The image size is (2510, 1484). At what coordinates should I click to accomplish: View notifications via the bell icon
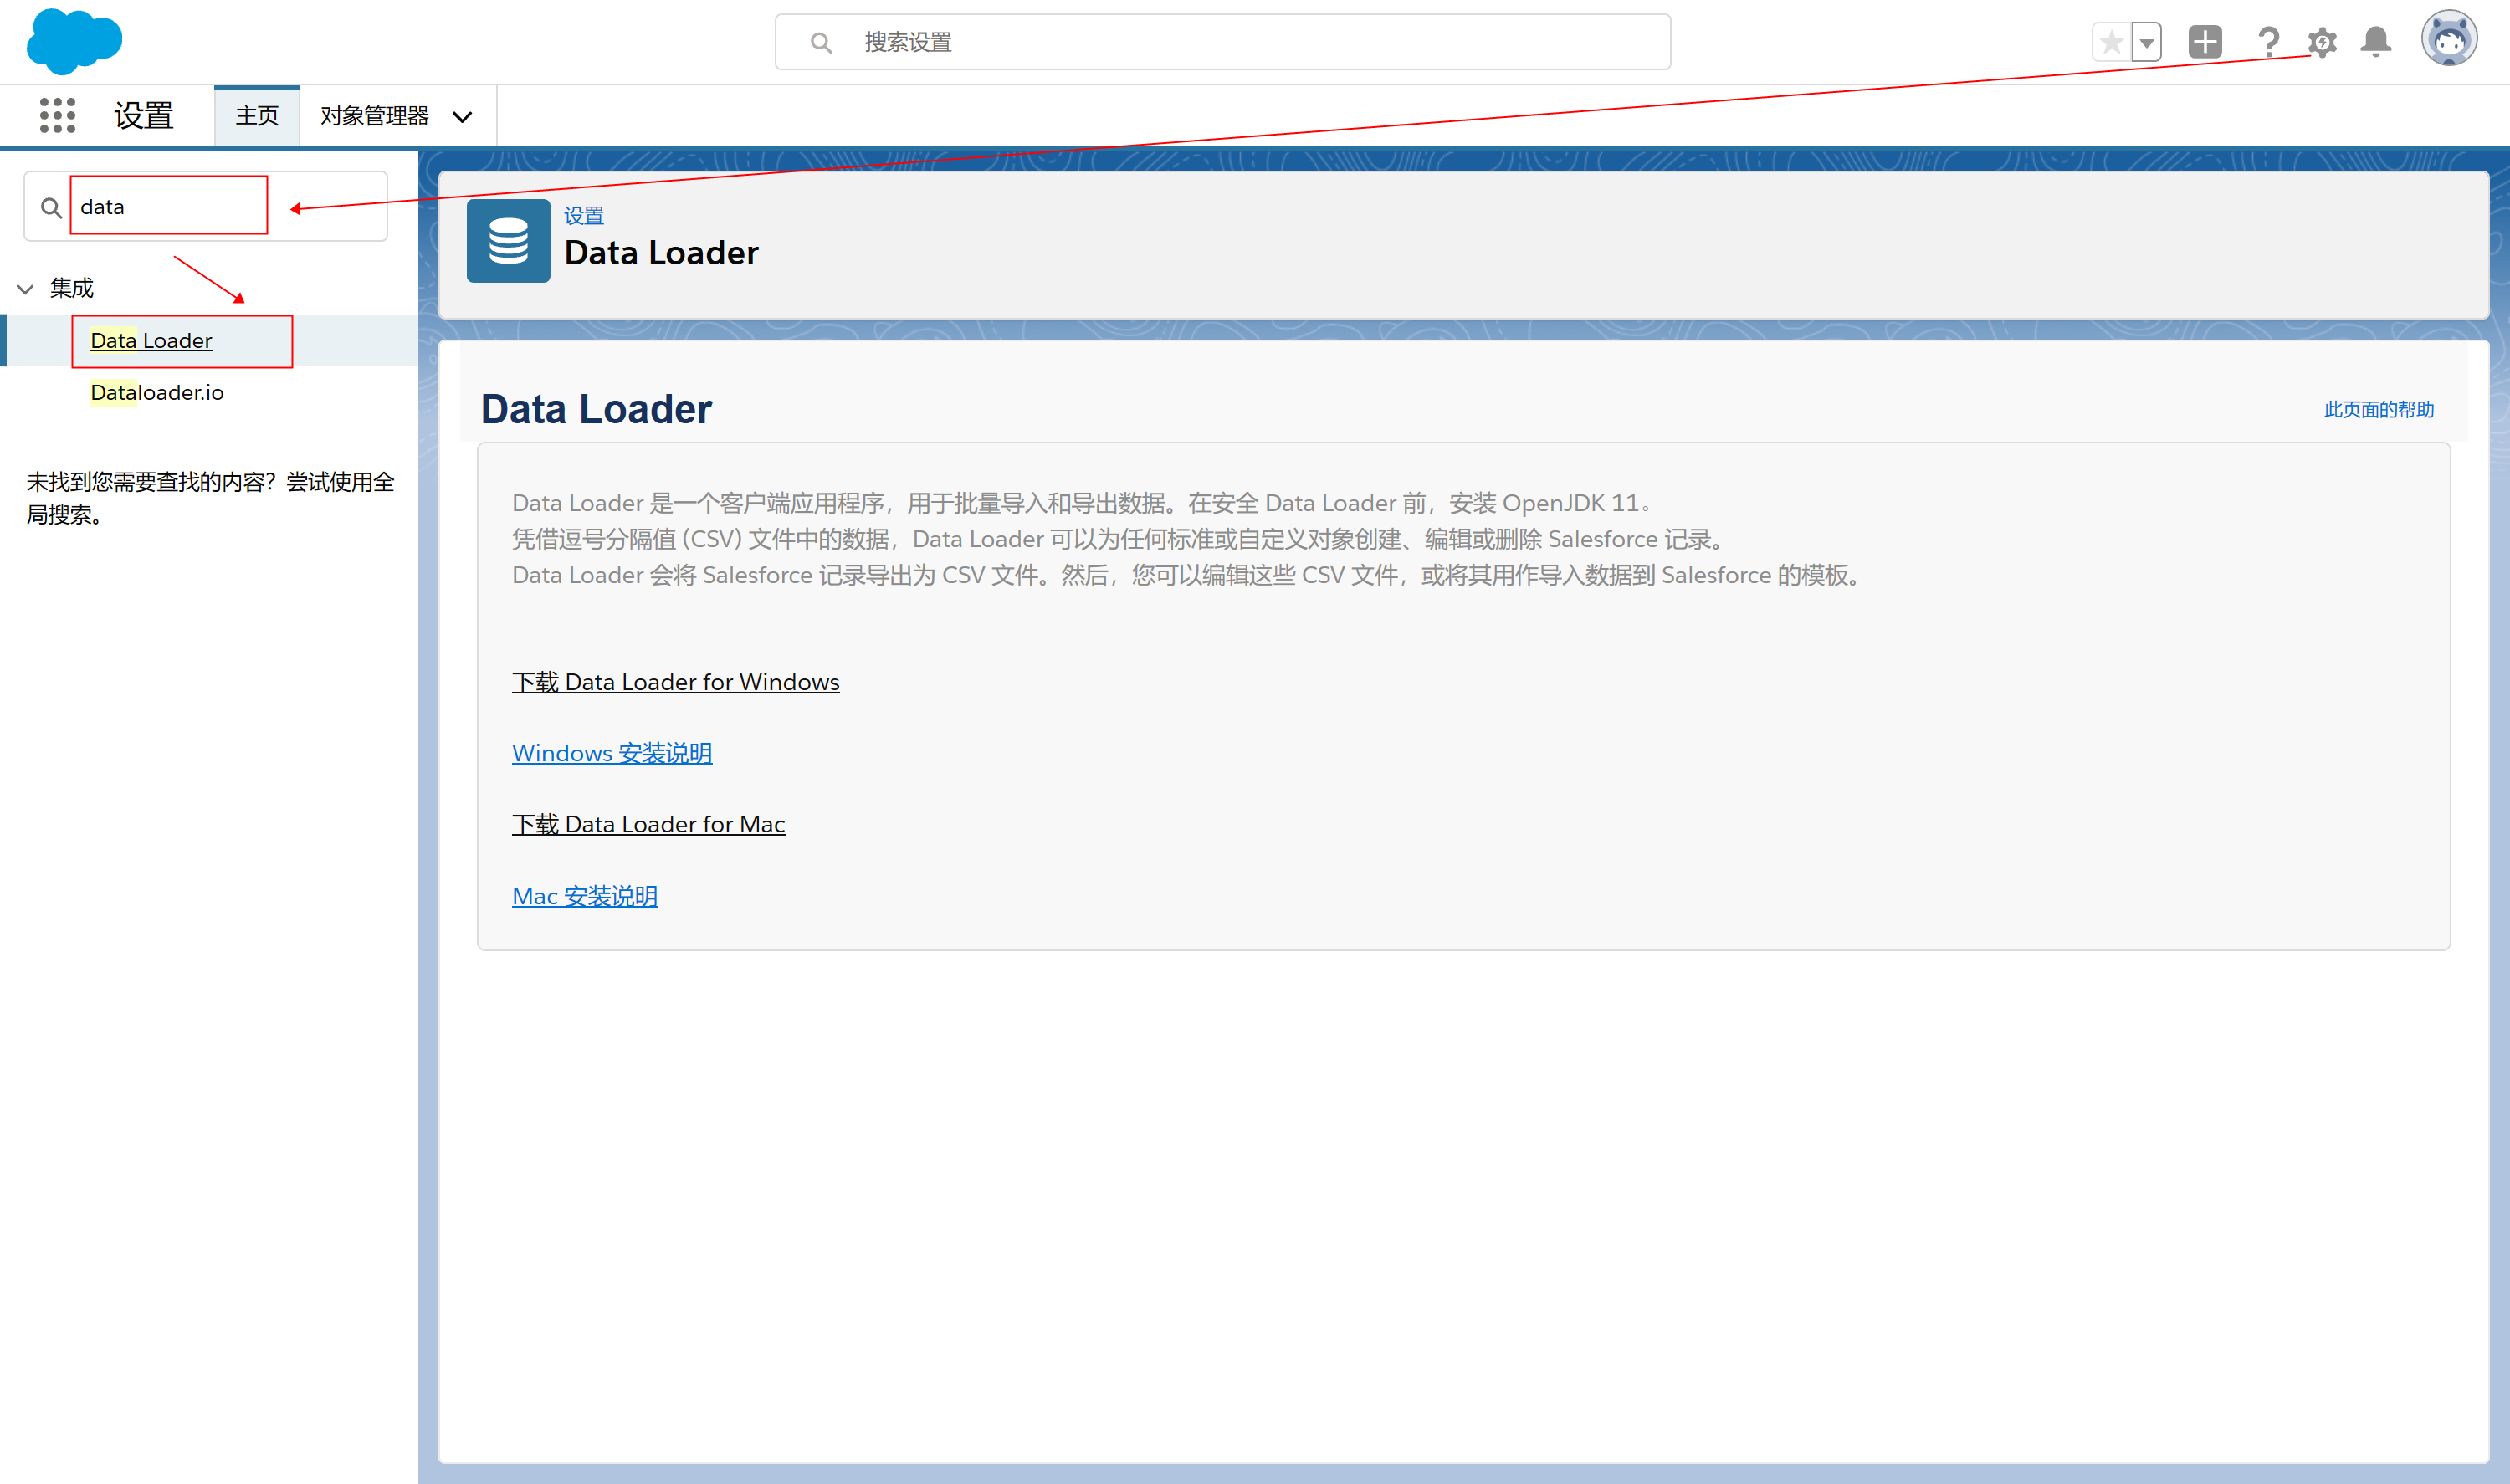click(2376, 42)
